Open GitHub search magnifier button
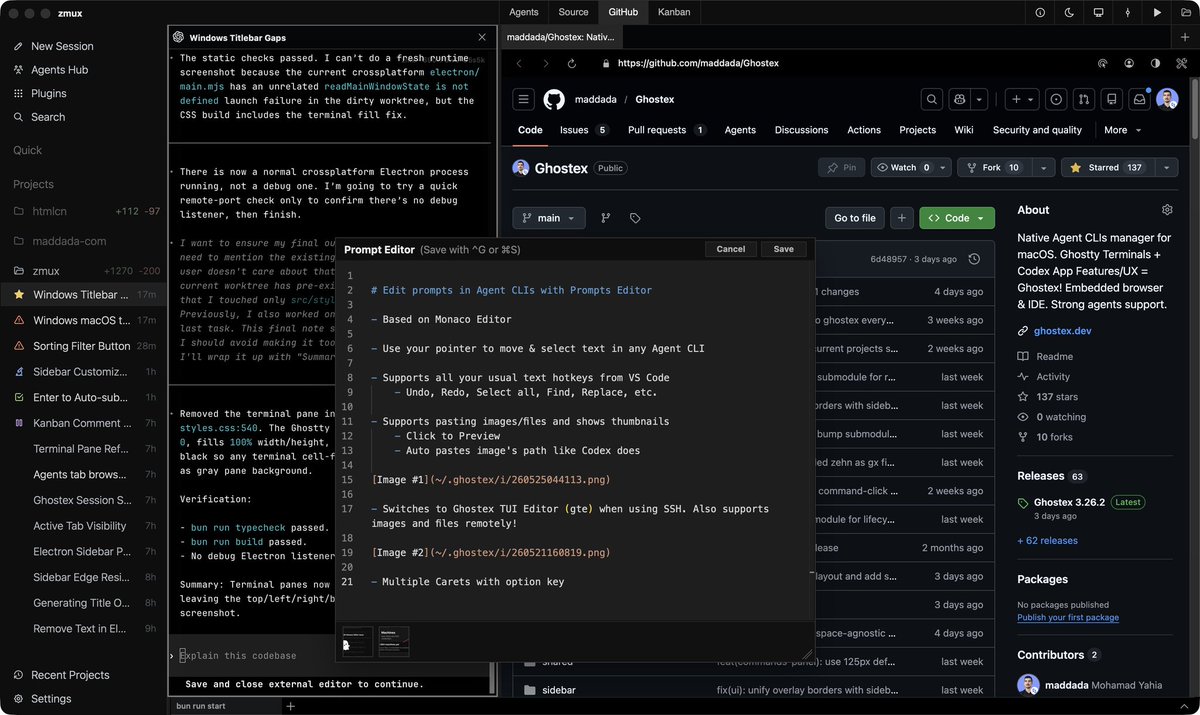Image resolution: width=1200 pixels, height=715 pixels. 932,99
